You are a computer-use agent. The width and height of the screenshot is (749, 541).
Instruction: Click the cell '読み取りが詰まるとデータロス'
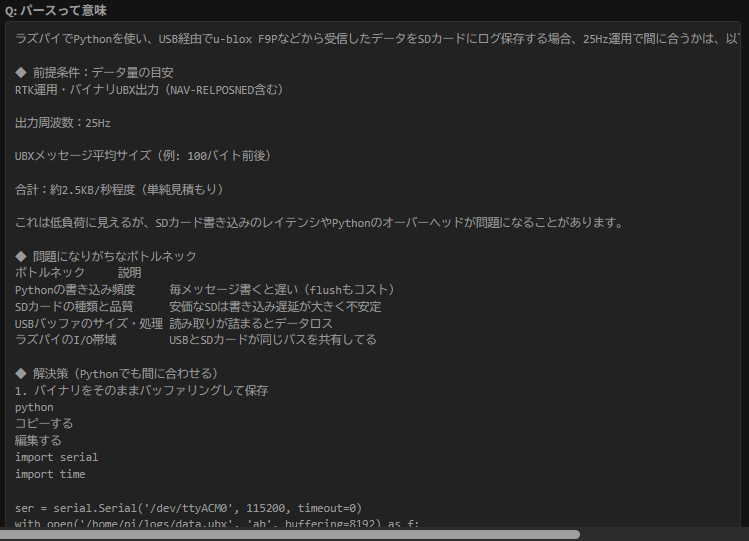(x=251, y=324)
